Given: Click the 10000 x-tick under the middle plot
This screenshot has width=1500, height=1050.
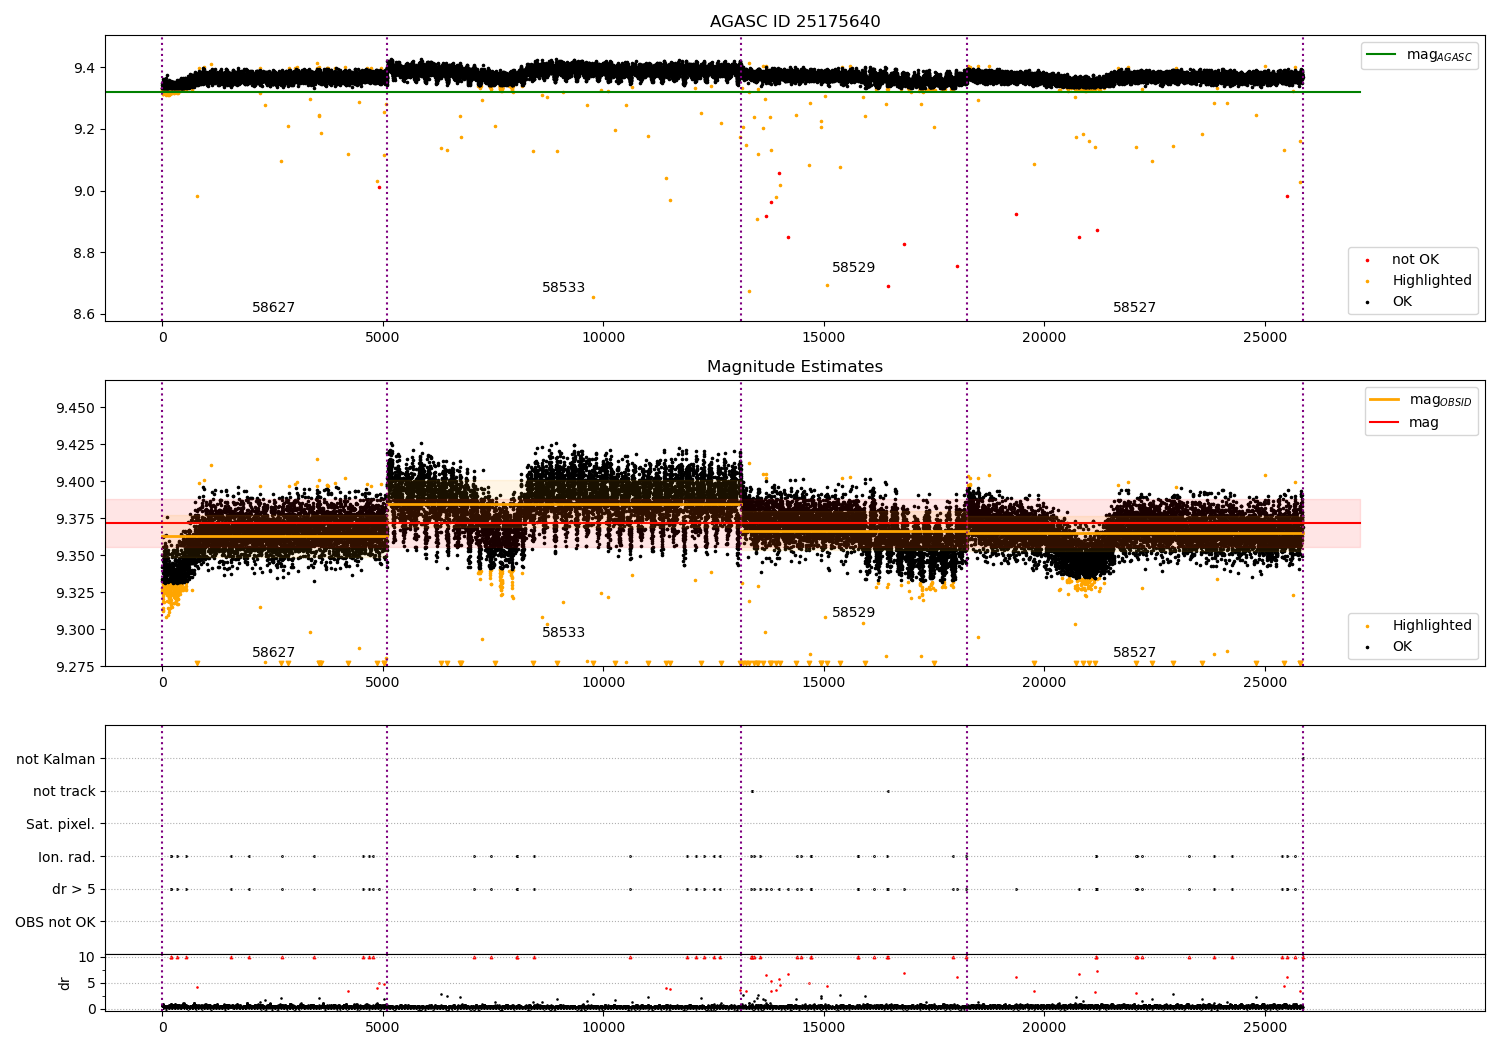Looking at the screenshot, I should [x=604, y=683].
